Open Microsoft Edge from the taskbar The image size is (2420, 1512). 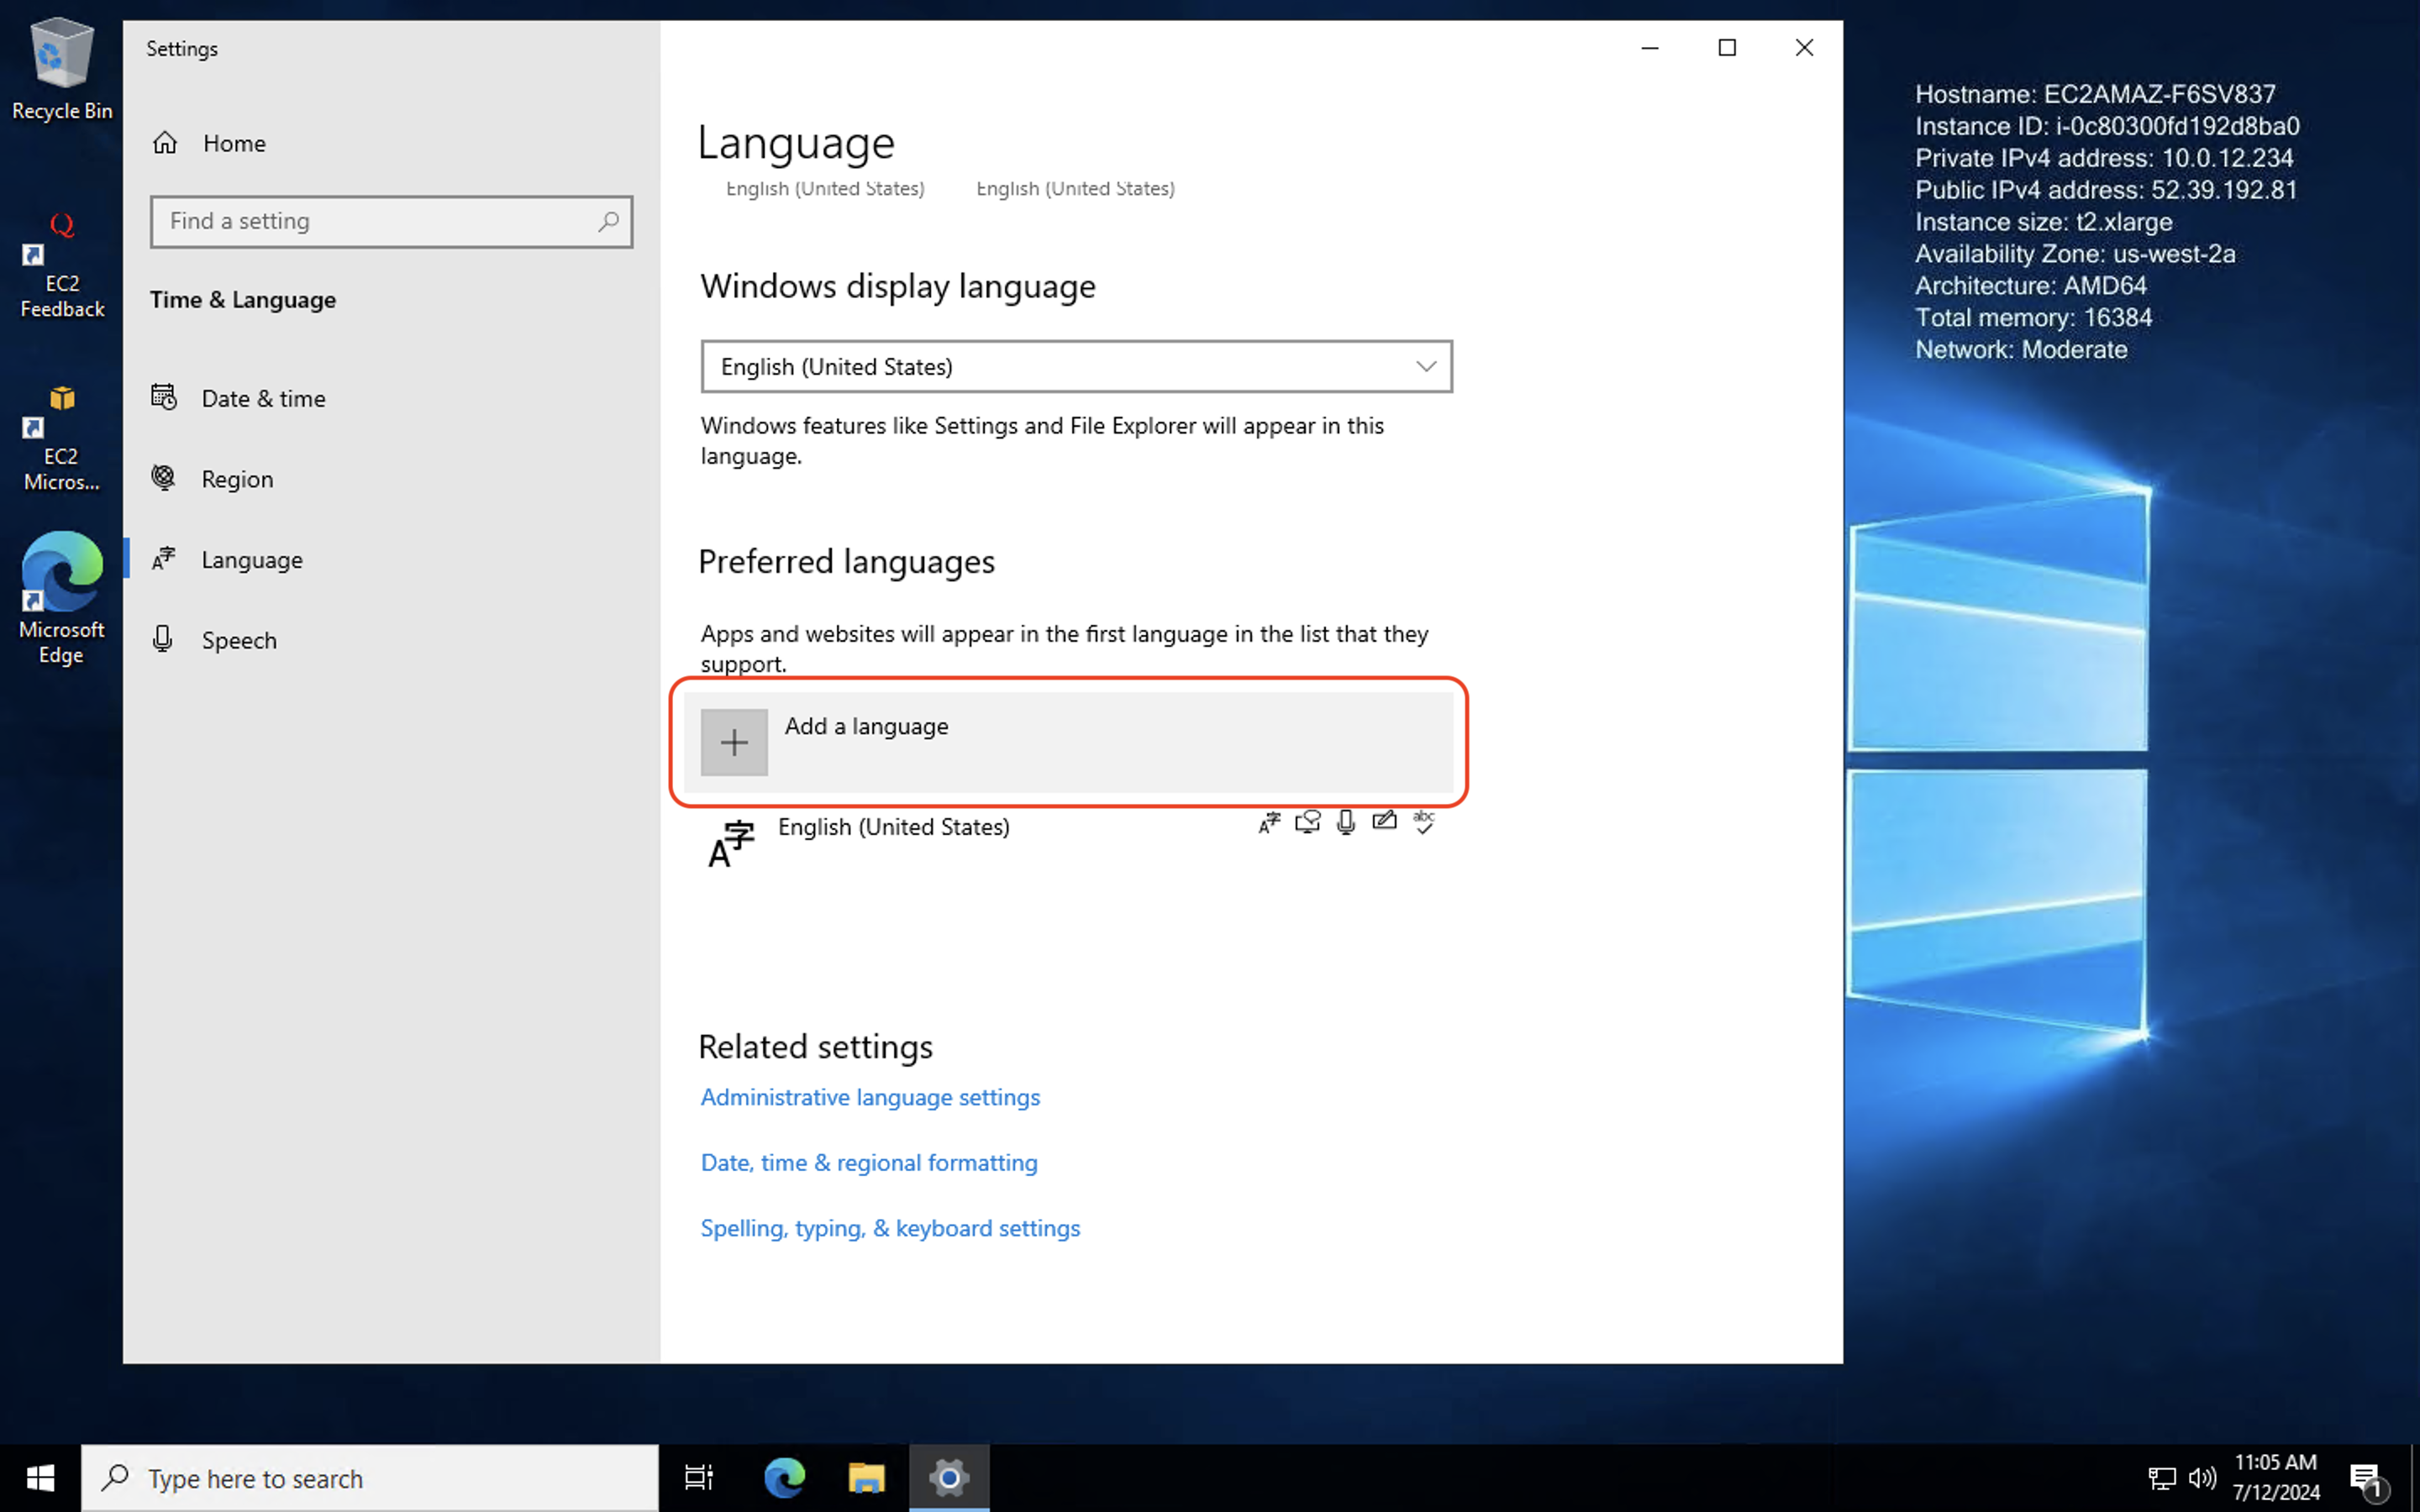(785, 1477)
